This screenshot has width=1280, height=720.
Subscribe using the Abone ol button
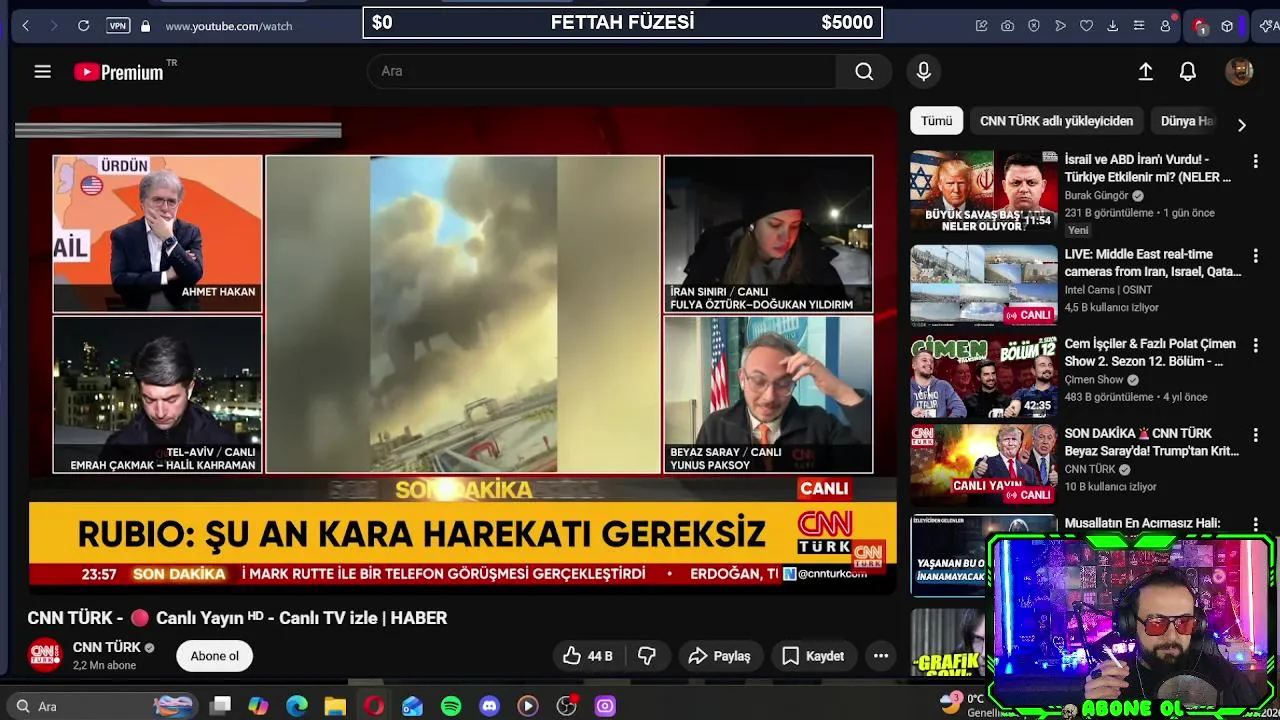point(215,656)
